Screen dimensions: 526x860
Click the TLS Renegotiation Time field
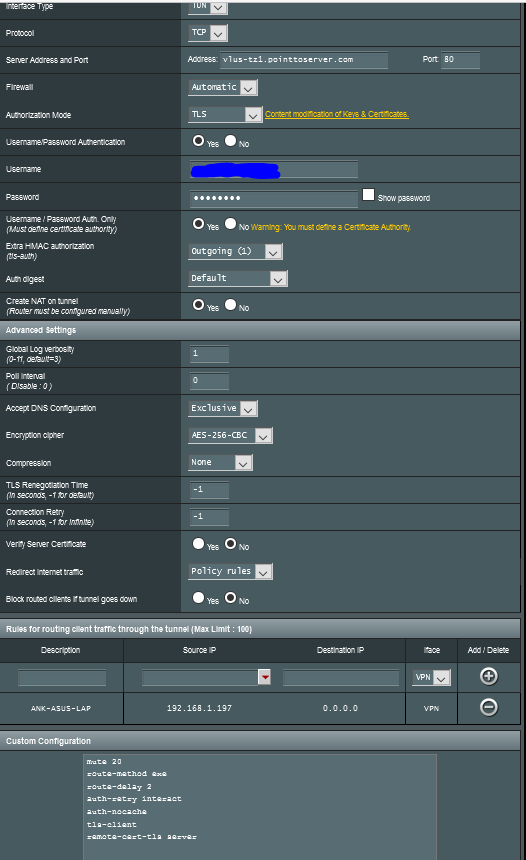(x=209, y=490)
